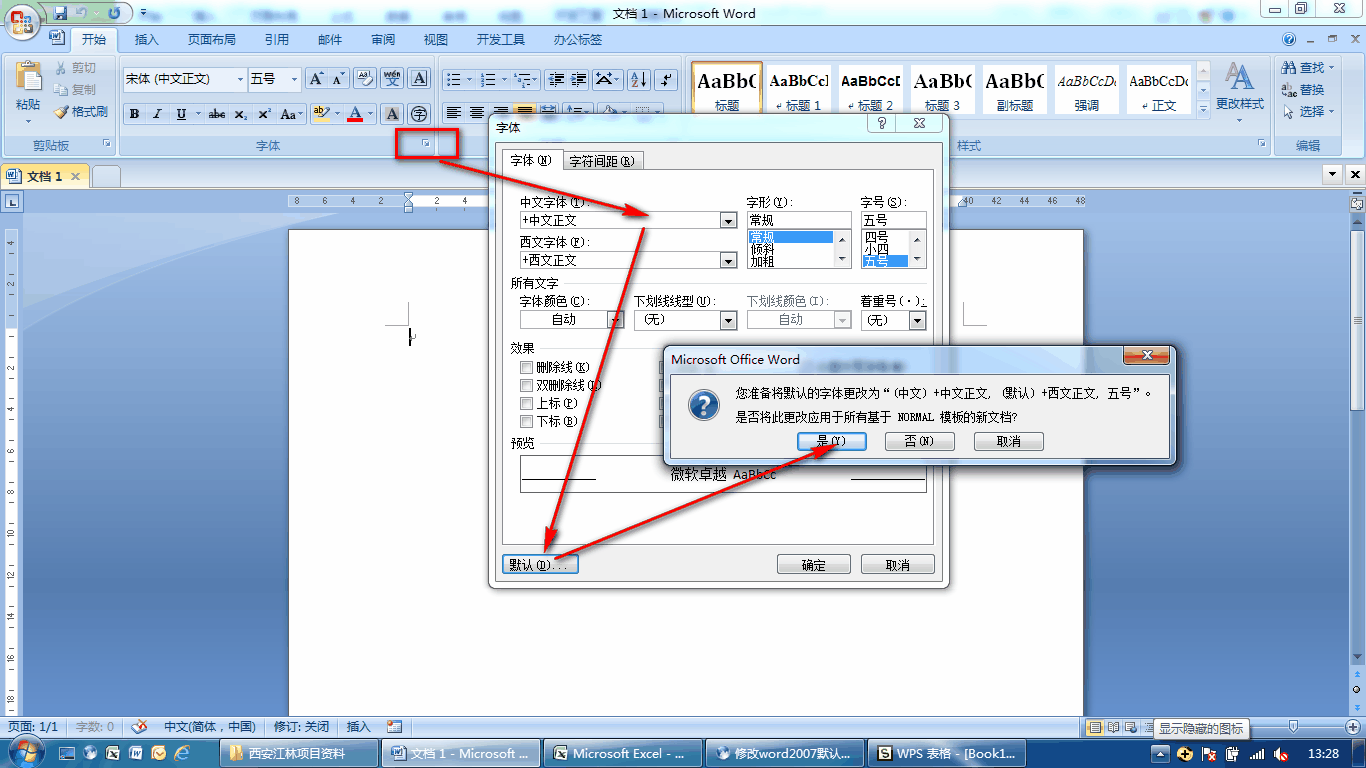Apply red font color with the A button
The image size is (1366, 768).
tap(355, 114)
